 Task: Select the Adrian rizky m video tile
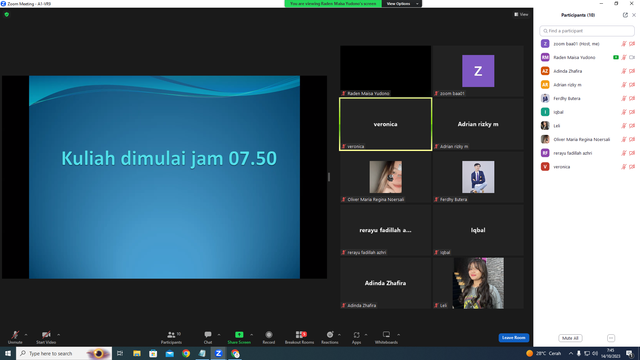(x=478, y=124)
